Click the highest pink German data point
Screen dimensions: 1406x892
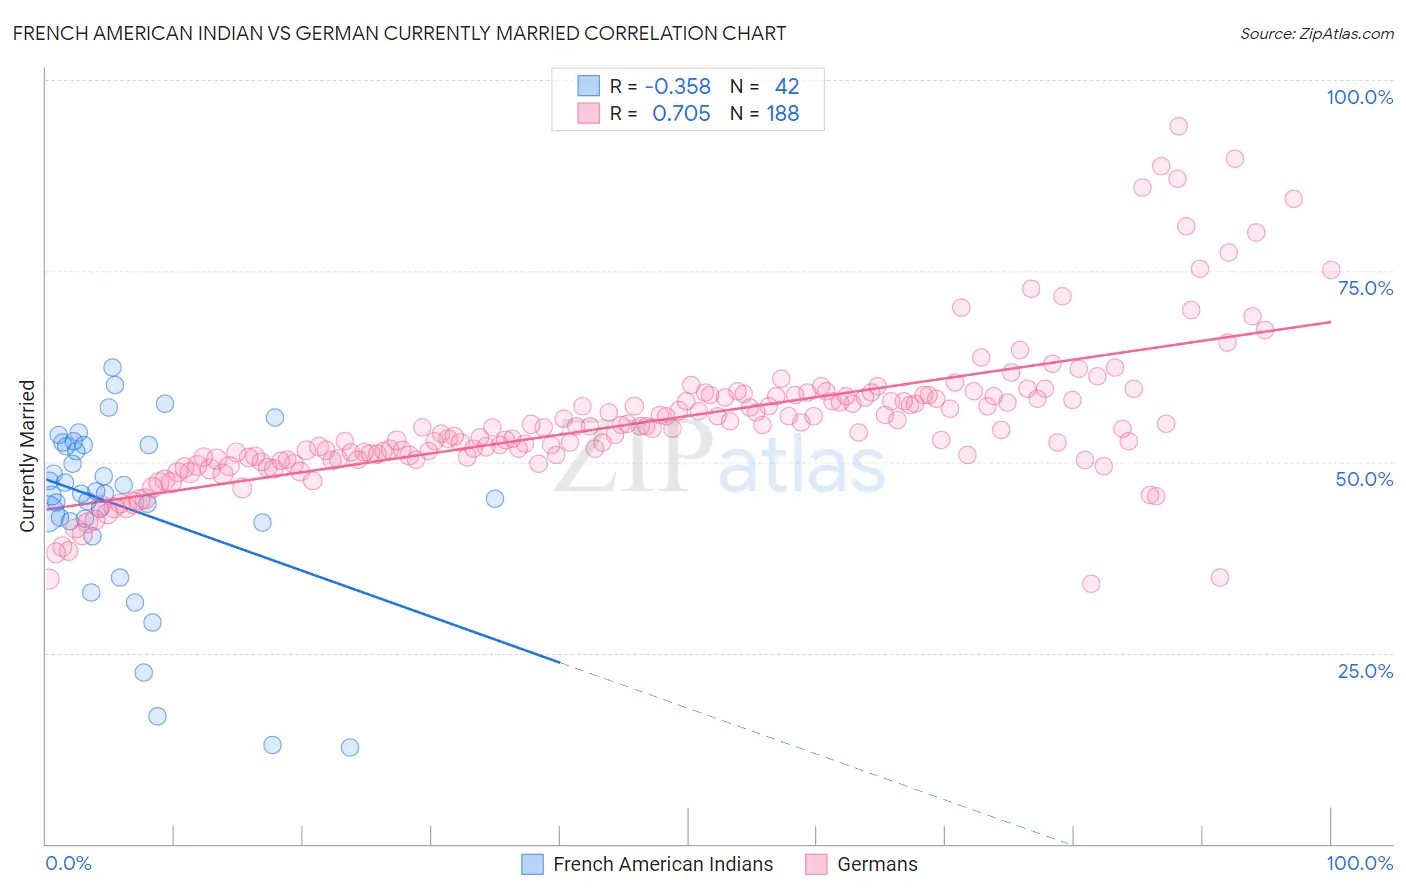(1178, 126)
